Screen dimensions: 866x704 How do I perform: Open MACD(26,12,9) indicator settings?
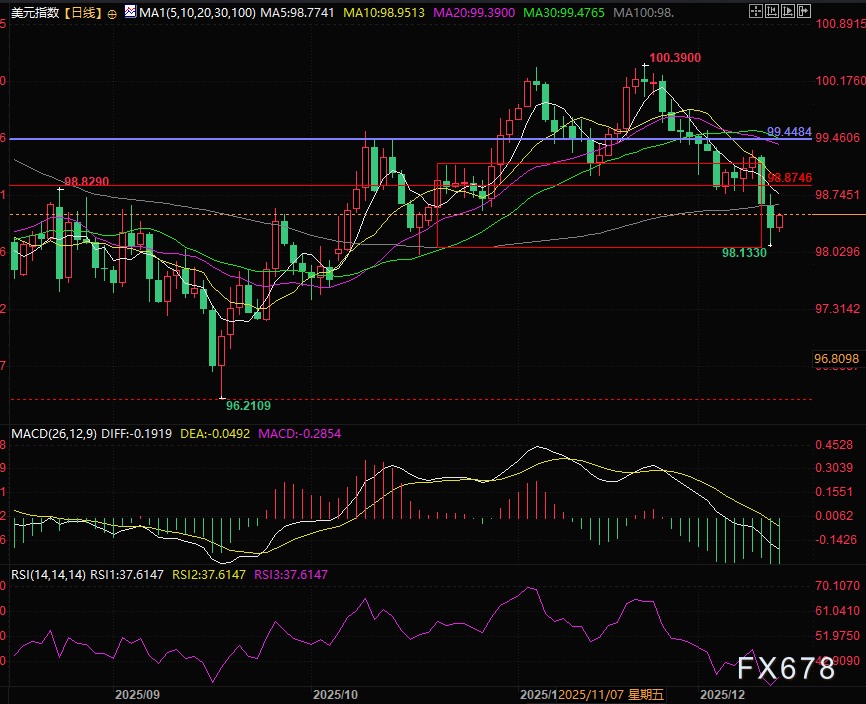[56, 435]
